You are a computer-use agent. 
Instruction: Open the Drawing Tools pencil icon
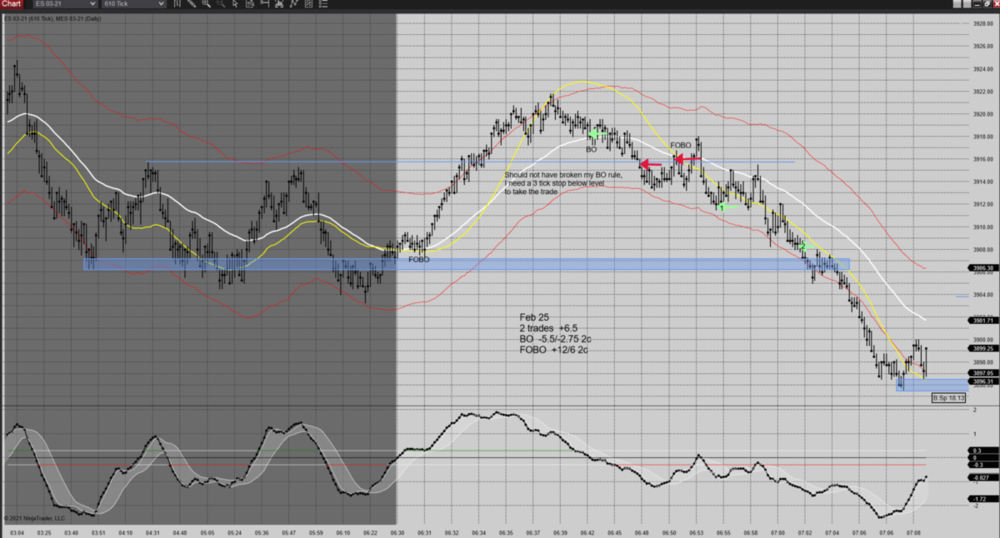pyautogui.click(x=191, y=4)
